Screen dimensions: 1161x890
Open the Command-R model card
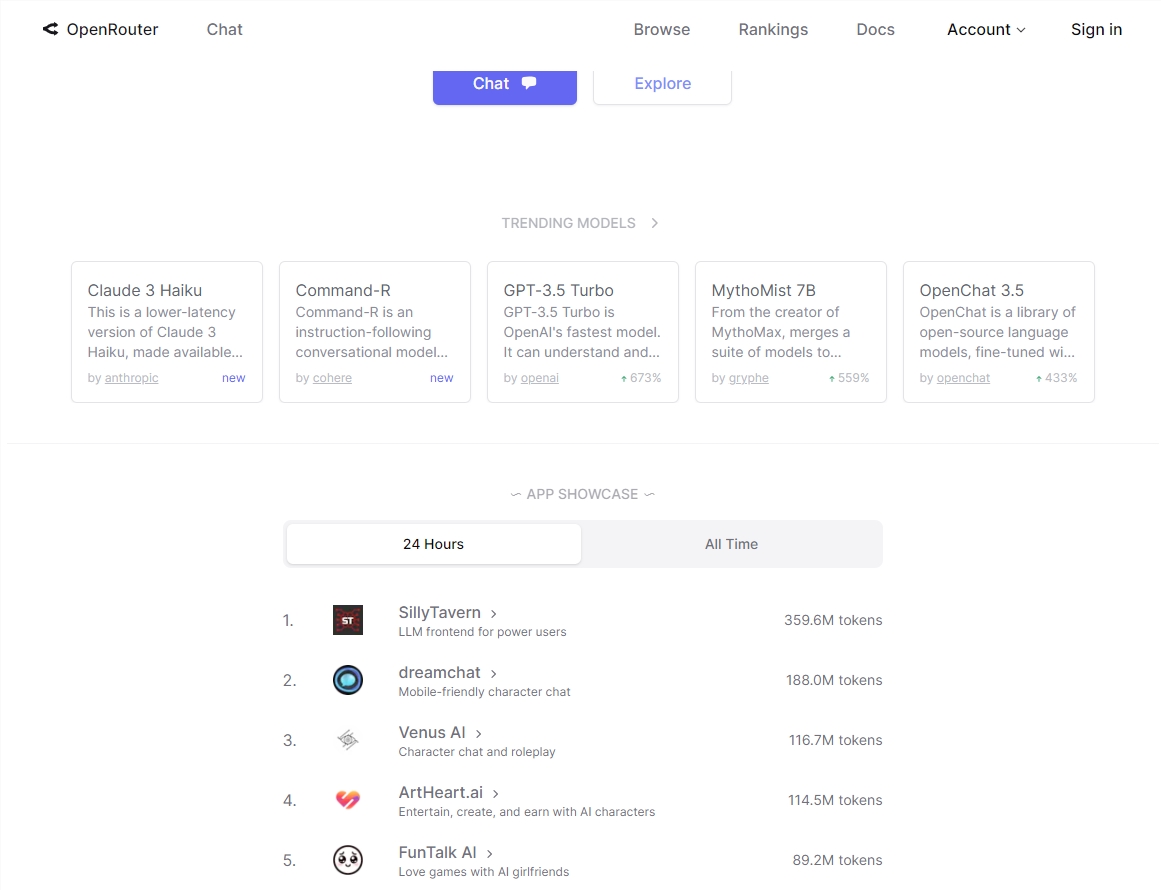tap(375, 332)
